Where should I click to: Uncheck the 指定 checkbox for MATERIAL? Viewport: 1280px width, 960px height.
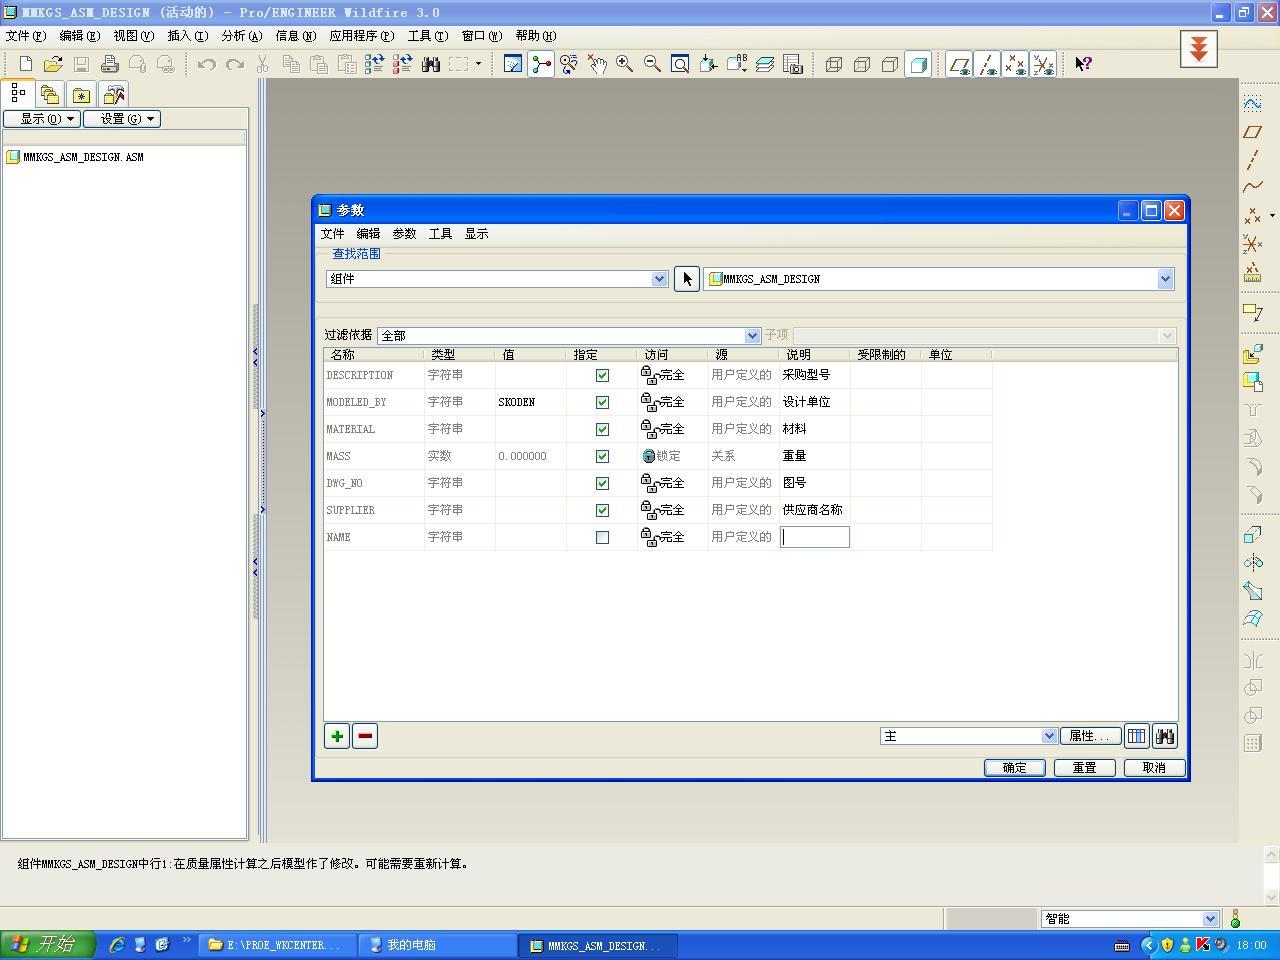(x=602, y=429)
